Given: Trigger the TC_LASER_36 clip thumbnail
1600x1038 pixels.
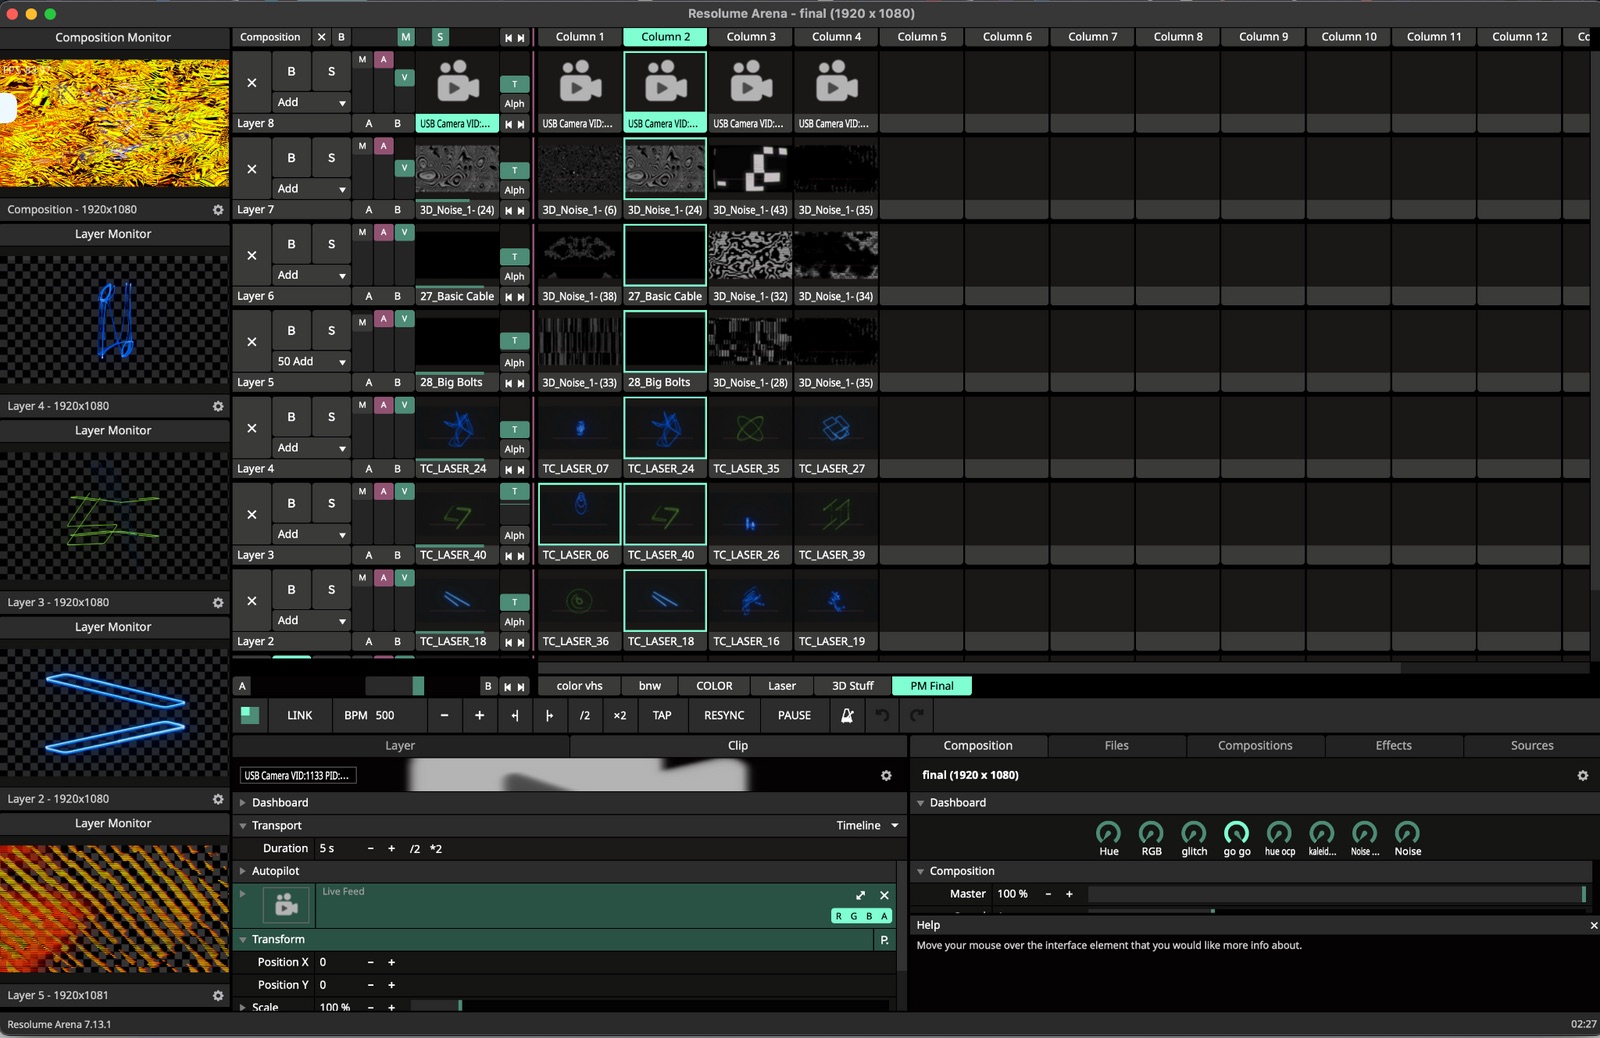Looking at the screenshot, I should pos(580,601).
